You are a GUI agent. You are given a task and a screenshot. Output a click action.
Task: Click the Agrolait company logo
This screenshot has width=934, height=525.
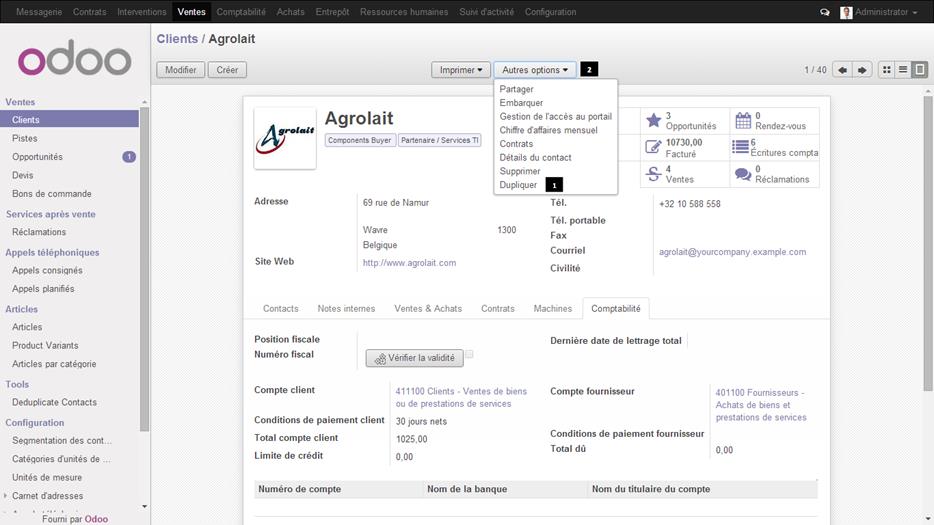285,138
